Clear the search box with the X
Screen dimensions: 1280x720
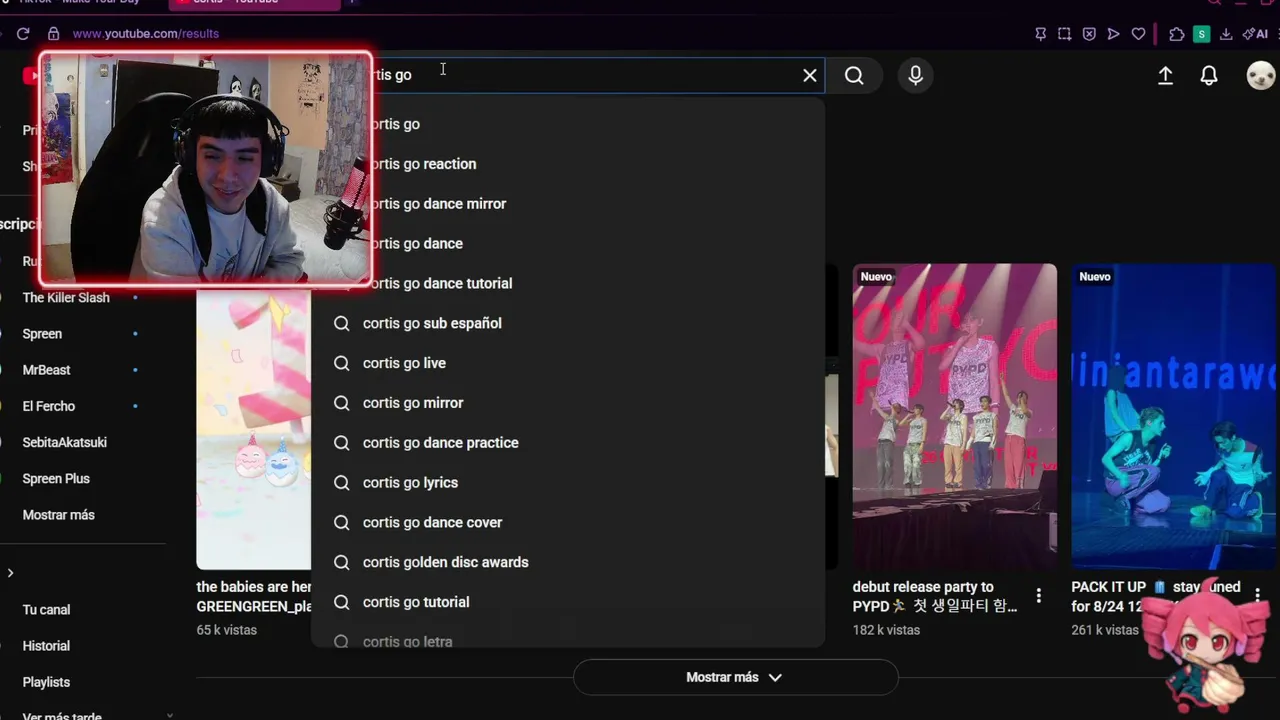(810, 75)
